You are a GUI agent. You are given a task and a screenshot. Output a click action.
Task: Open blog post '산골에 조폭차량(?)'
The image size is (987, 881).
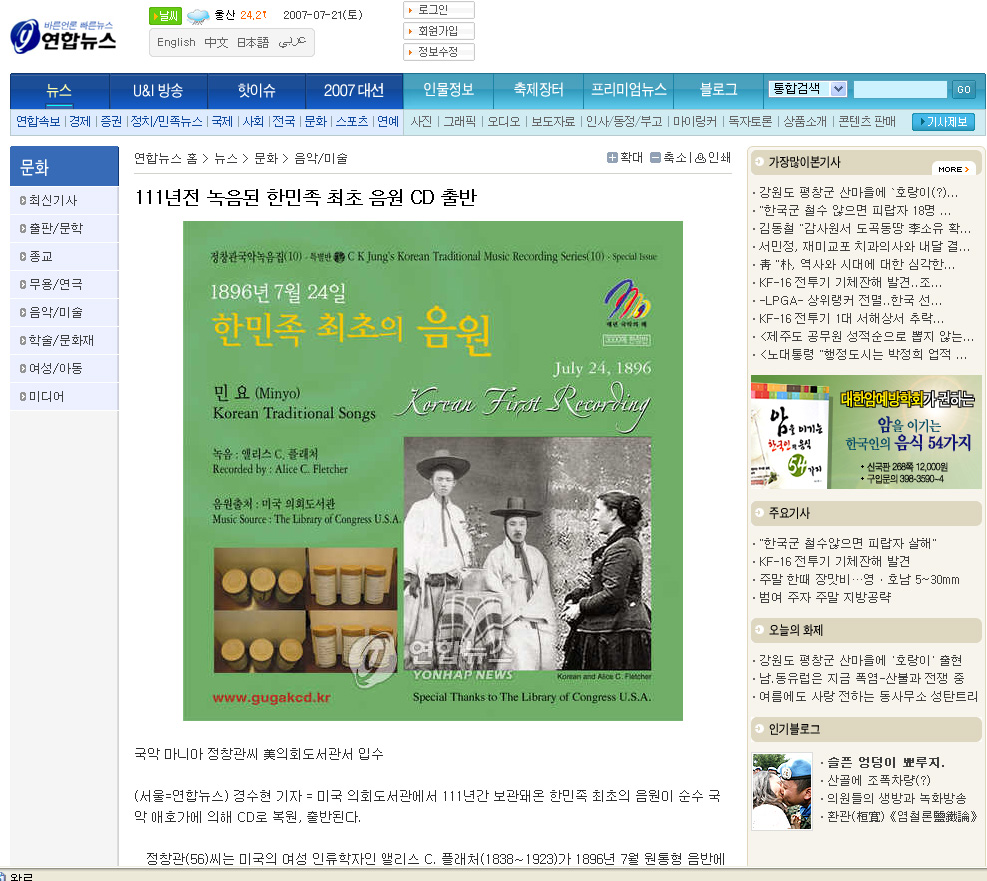[878, 780]
